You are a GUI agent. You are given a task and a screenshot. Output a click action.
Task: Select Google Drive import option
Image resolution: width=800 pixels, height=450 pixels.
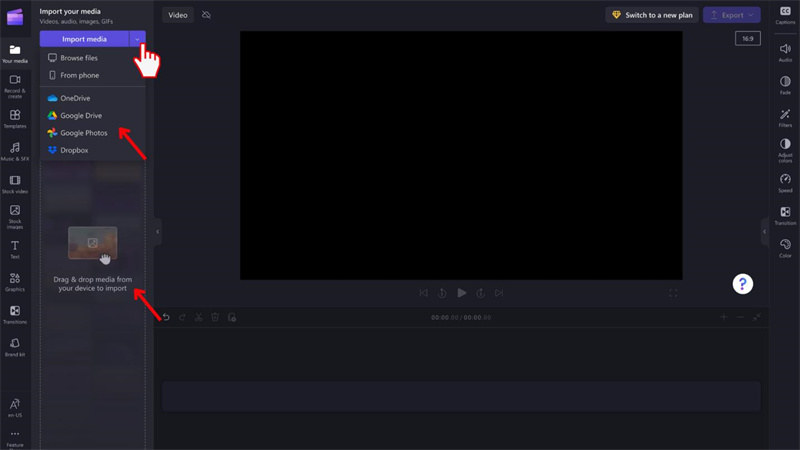click(x=93, y=115)
